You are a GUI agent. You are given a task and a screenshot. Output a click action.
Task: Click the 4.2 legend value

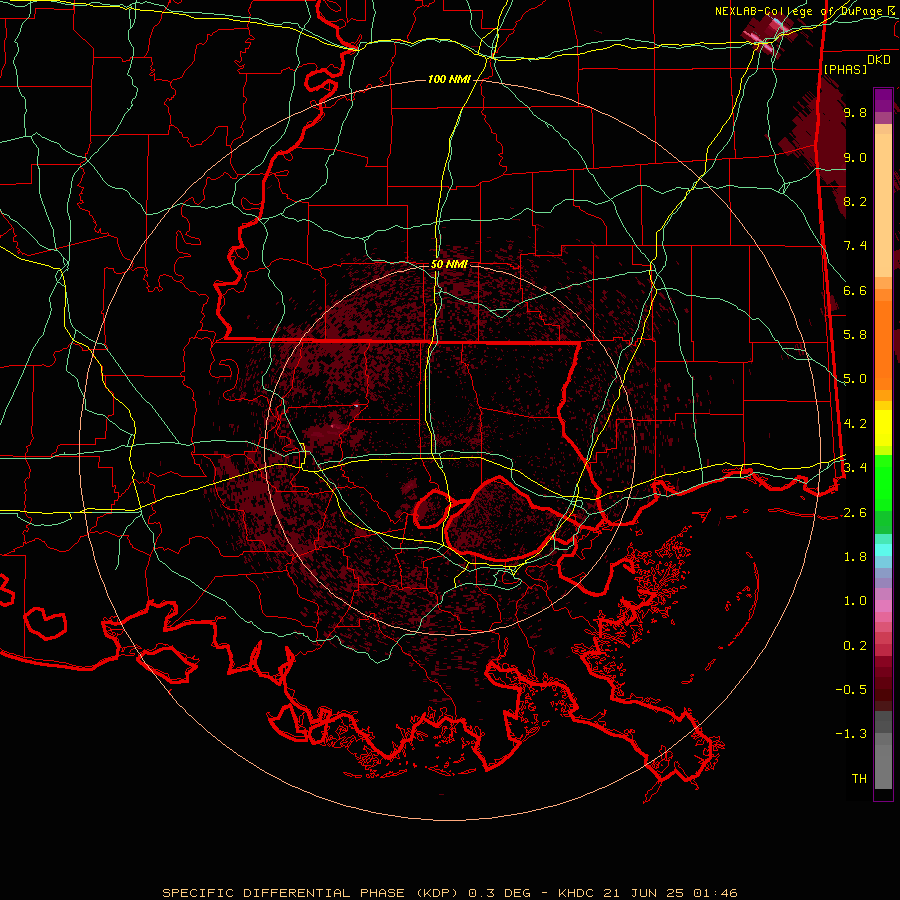point(855,424)
